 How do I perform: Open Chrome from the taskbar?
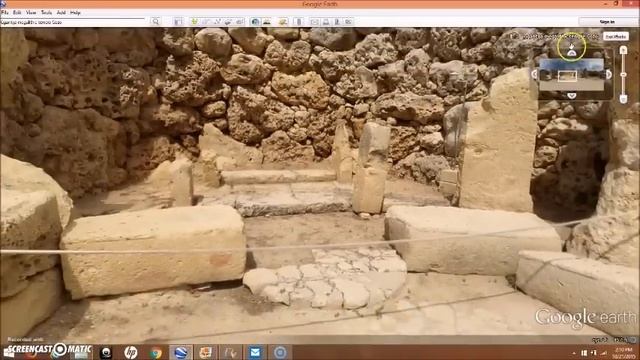tap(156, 352)
